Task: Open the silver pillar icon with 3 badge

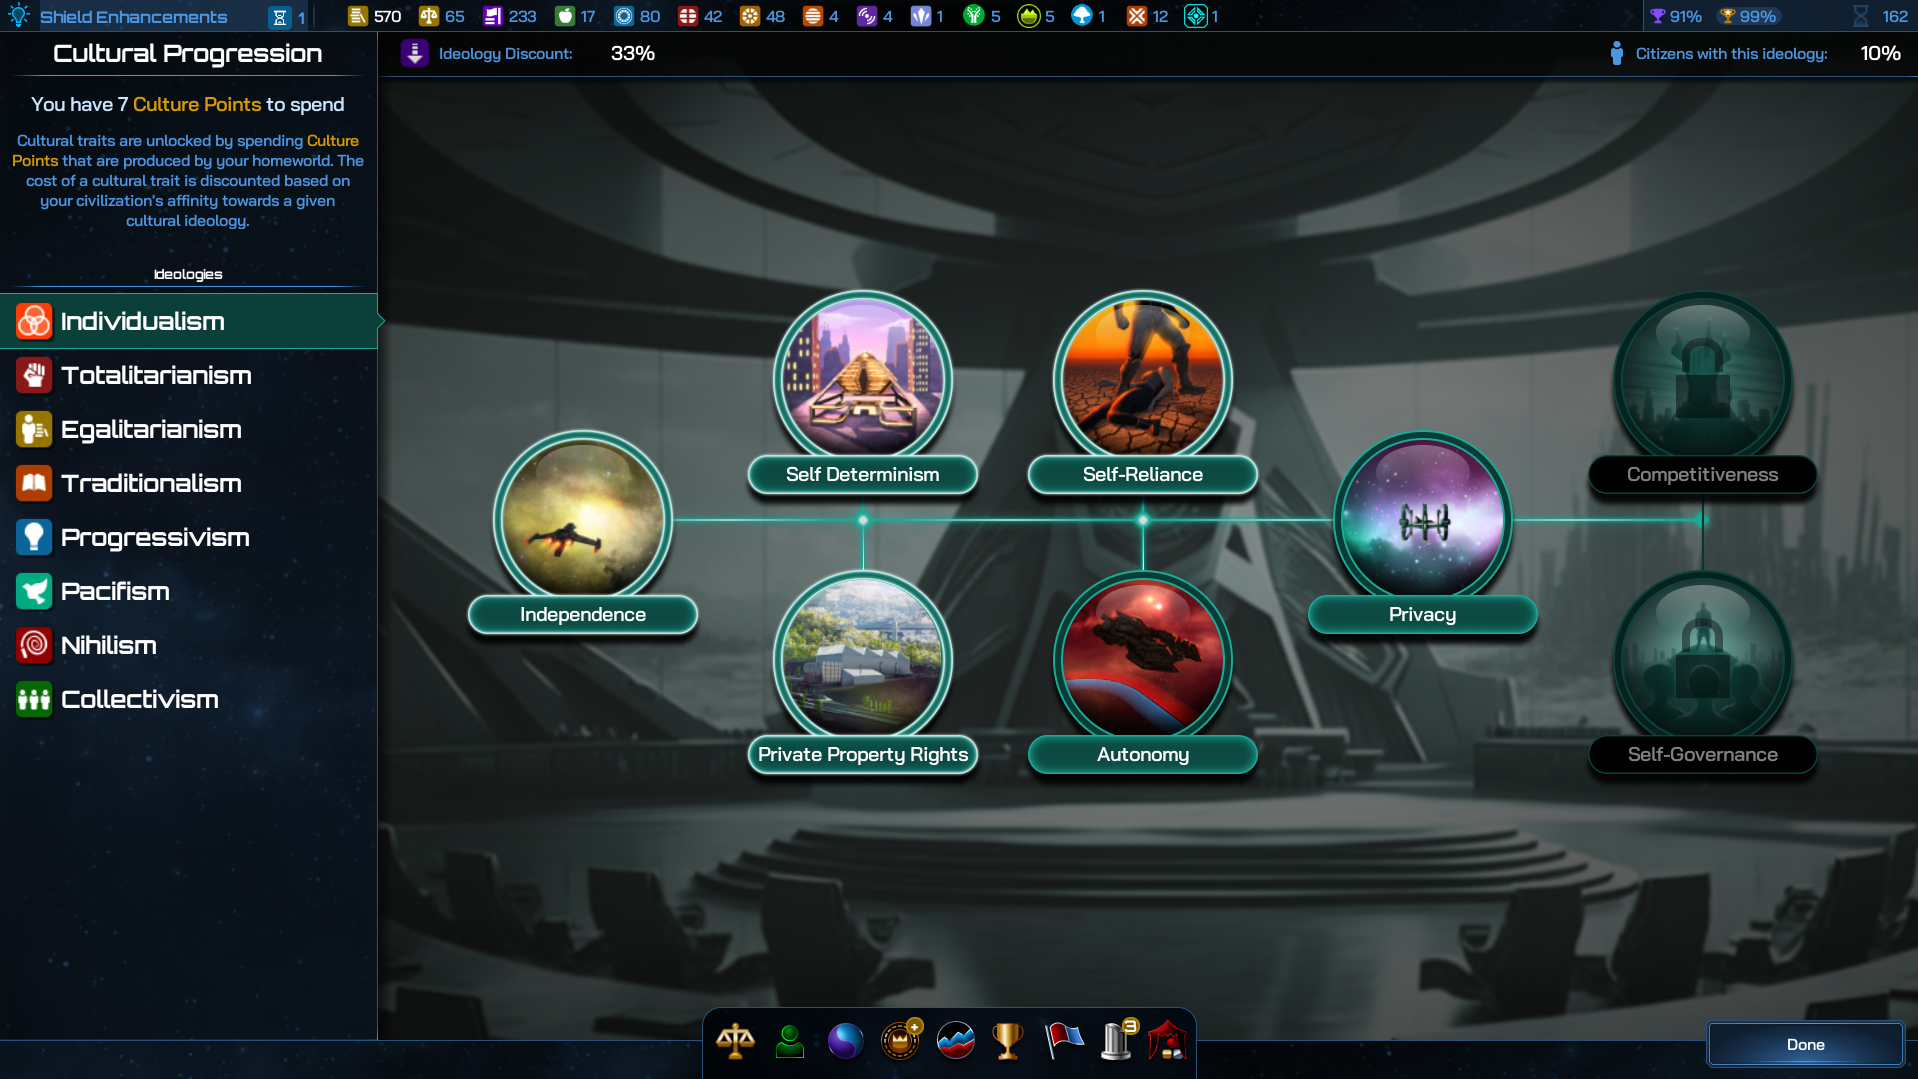Action: pyautogui.click(x=1116, y=1041)
